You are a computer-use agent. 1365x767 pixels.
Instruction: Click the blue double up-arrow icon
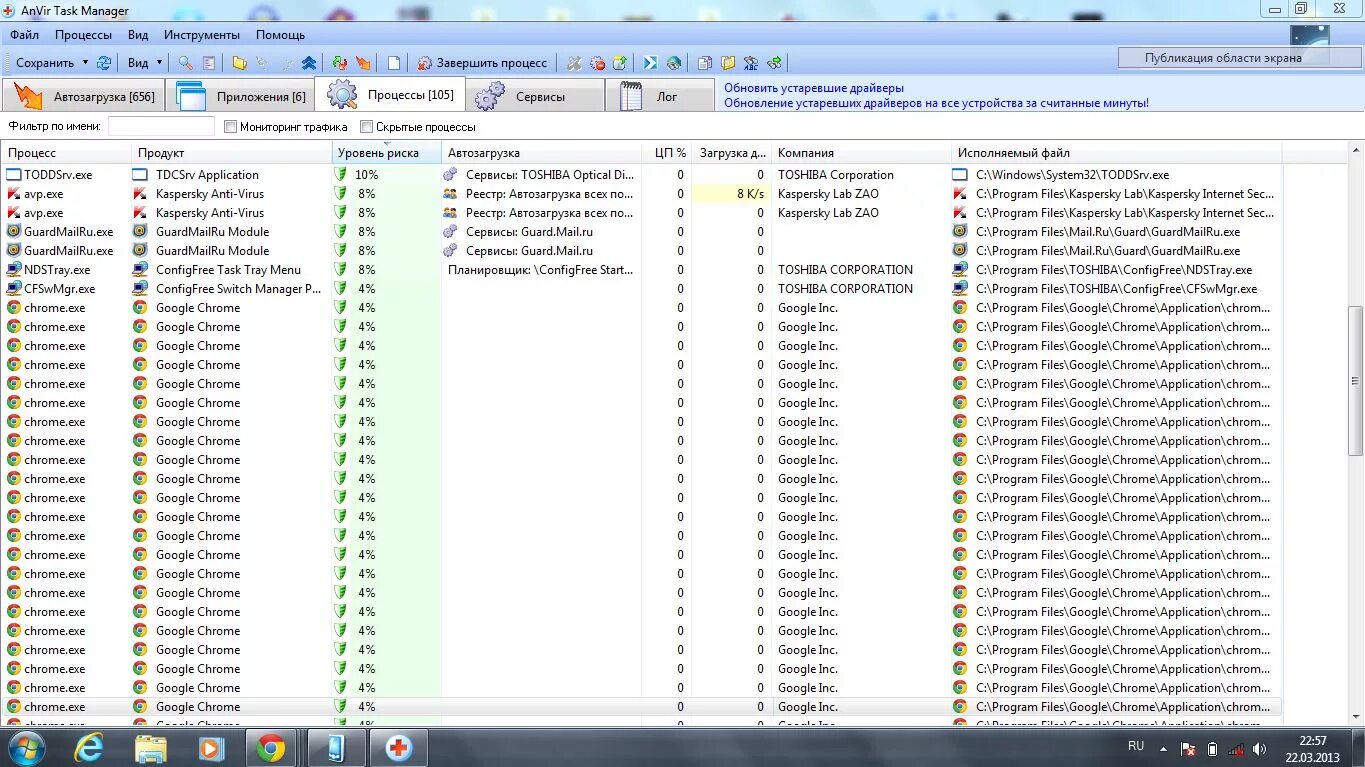coord(310,62)
